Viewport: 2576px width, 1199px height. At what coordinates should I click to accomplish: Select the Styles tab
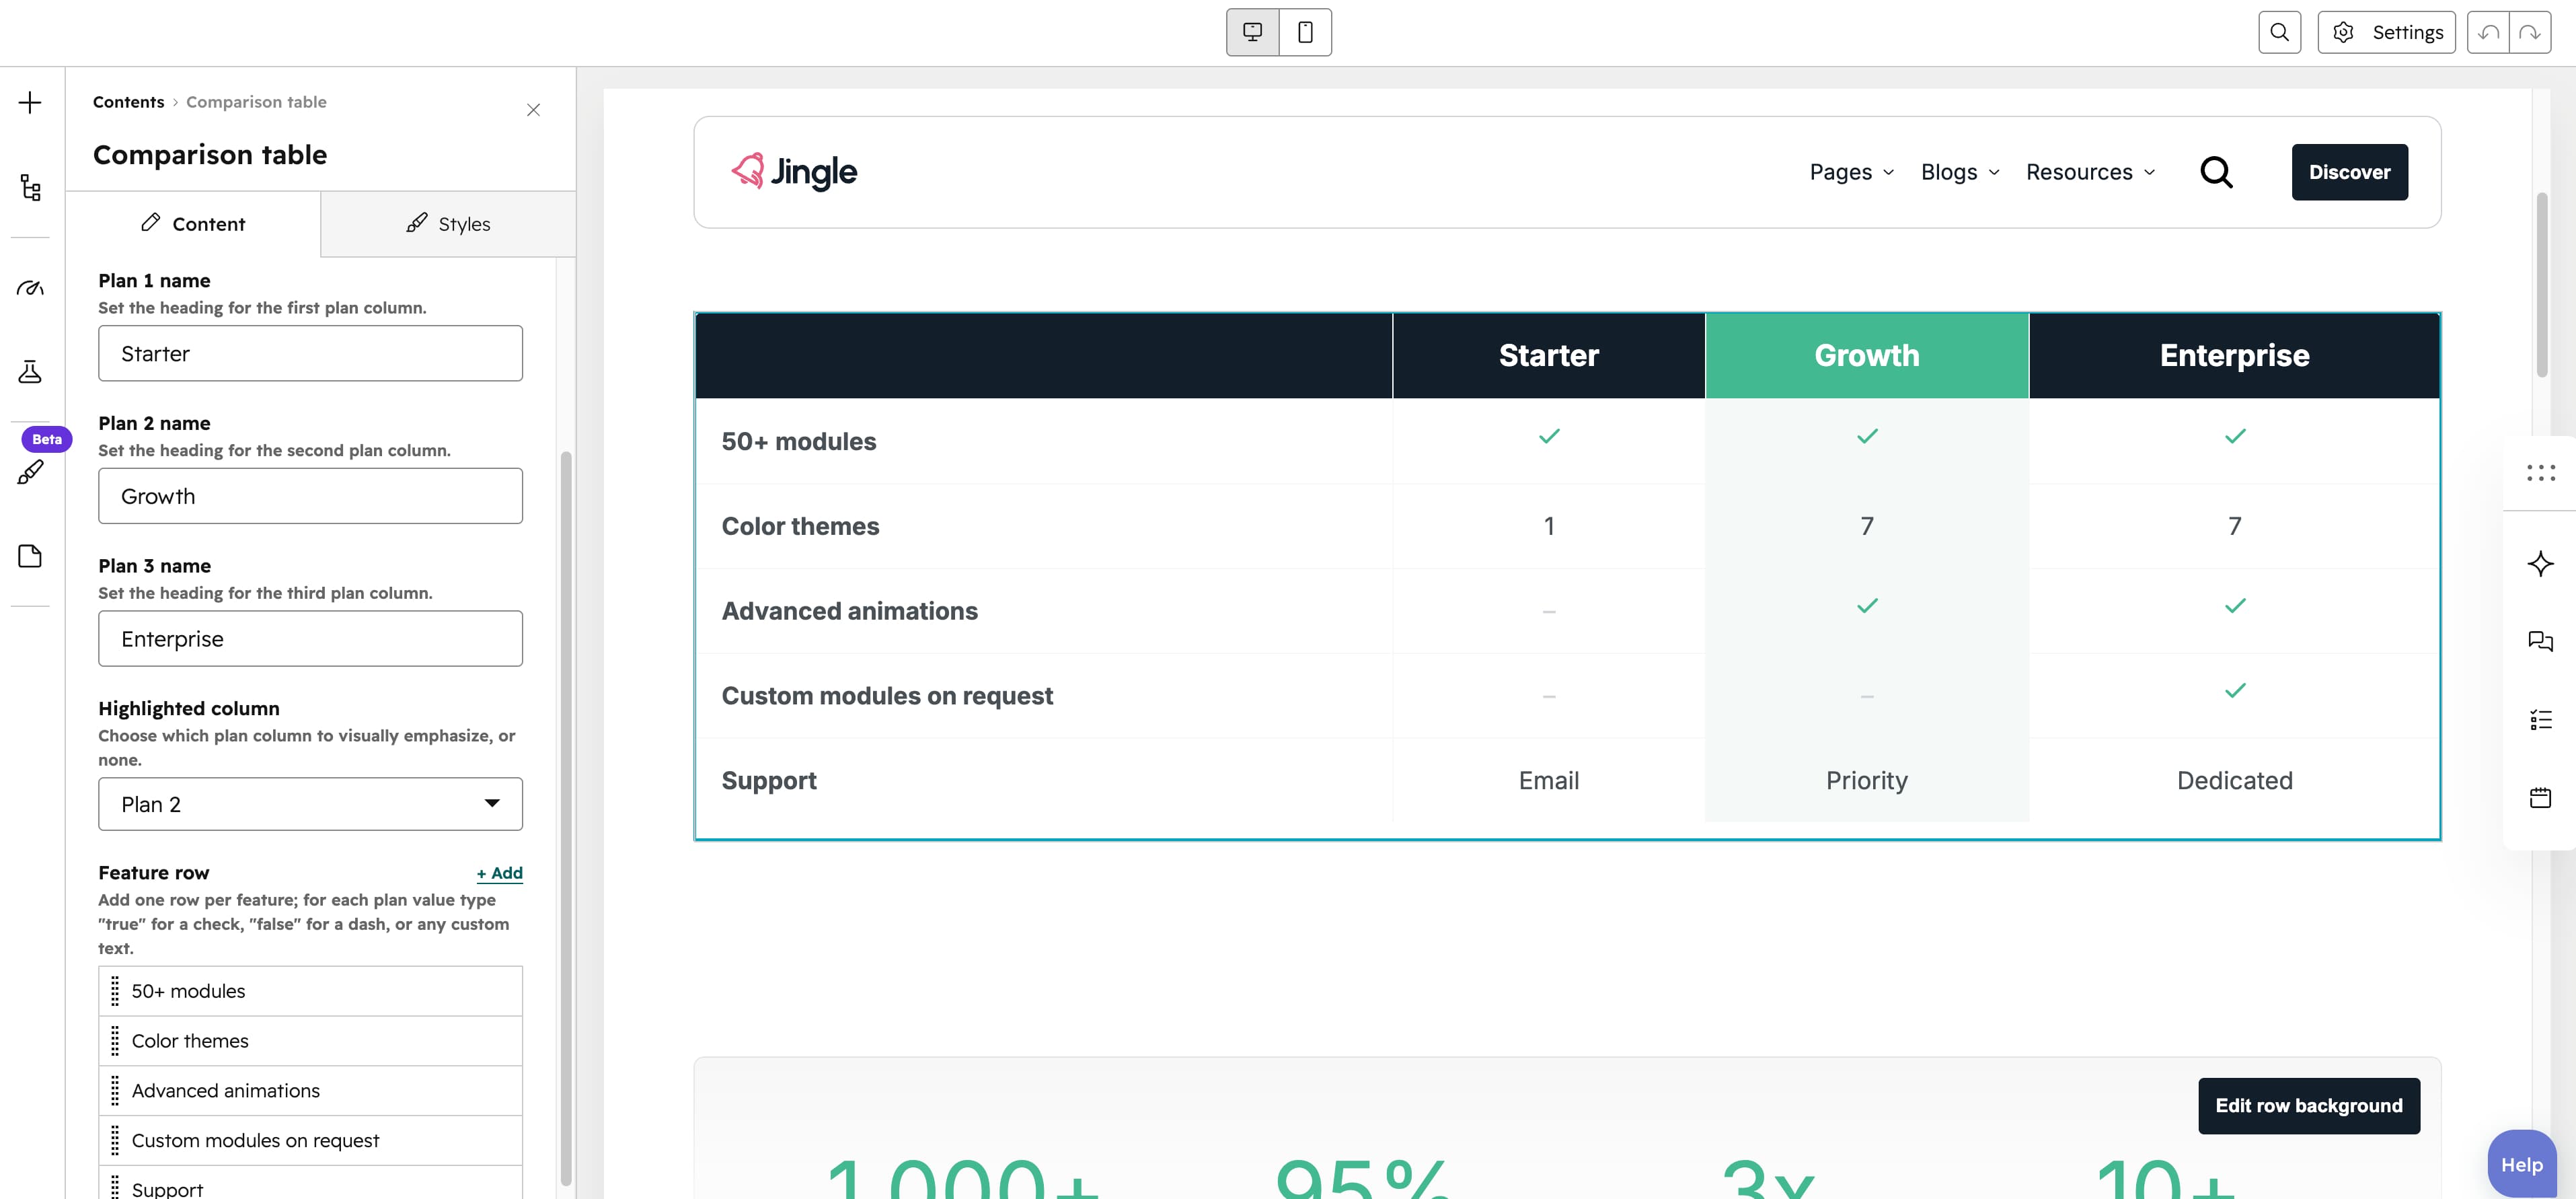coord(448,224)
